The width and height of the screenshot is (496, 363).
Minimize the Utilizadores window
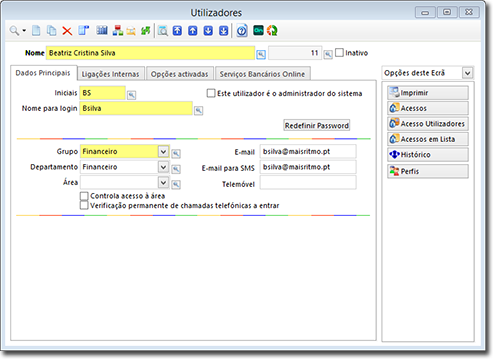pyautogui.click(x=425, y=13)
